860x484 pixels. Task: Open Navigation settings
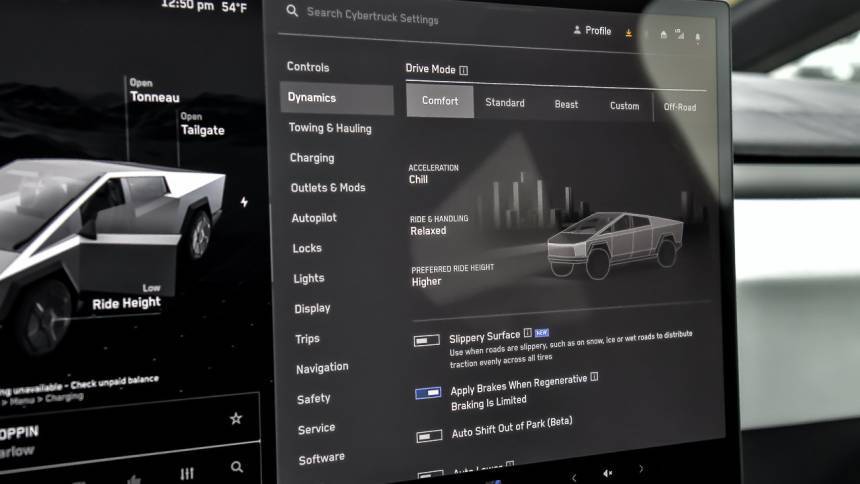coord(322,368)
